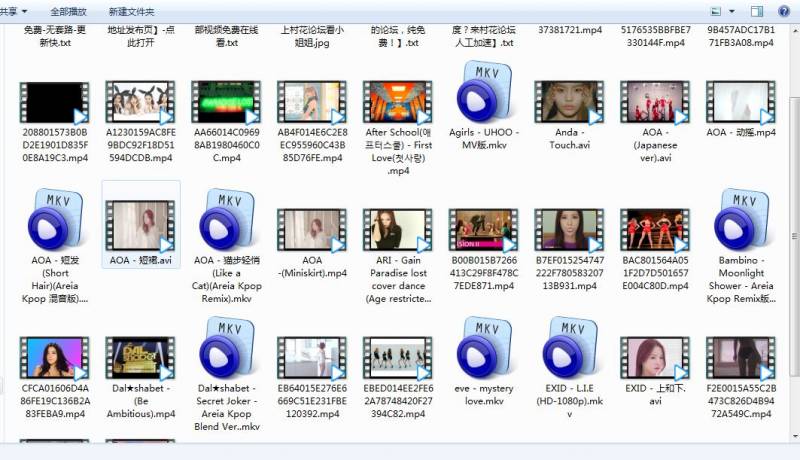Image resolution: width=800 pixels, height=460 pixels.
Task: Select EXID - 上和下.avi thumbnail
Action: point(655,359)
